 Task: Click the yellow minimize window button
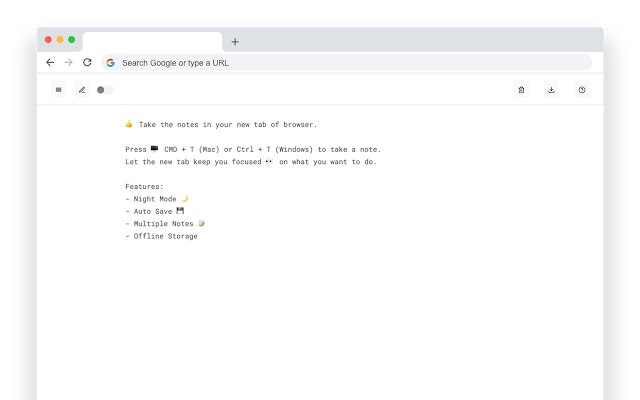click(x=60, y=40)
